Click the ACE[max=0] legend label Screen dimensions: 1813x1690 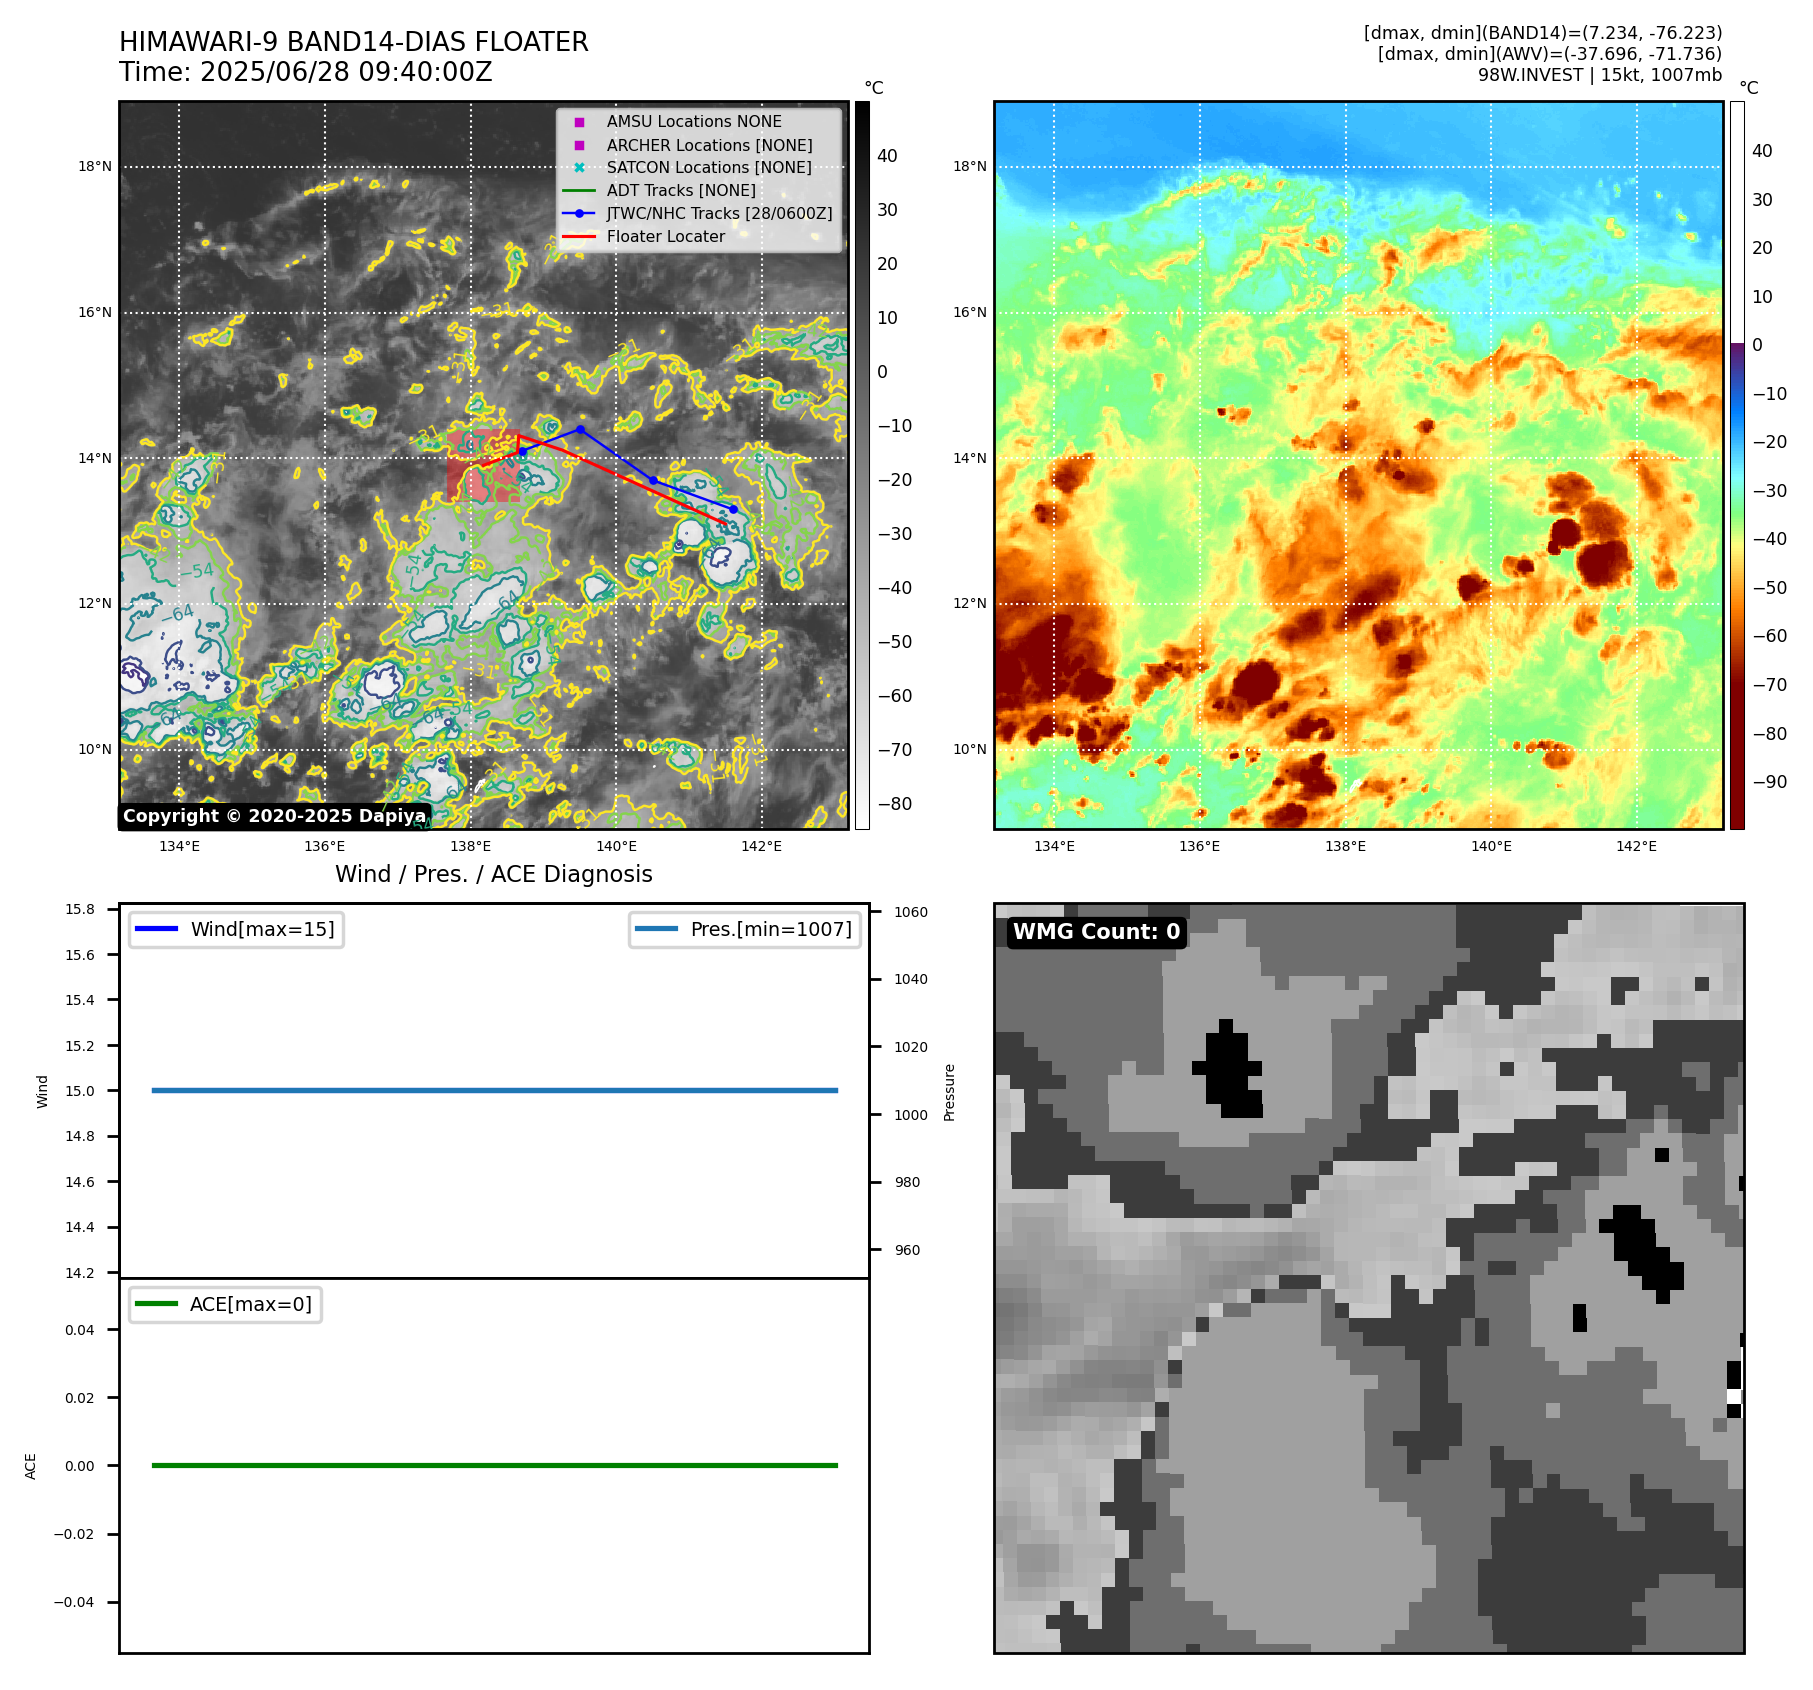coord(251,1304)
